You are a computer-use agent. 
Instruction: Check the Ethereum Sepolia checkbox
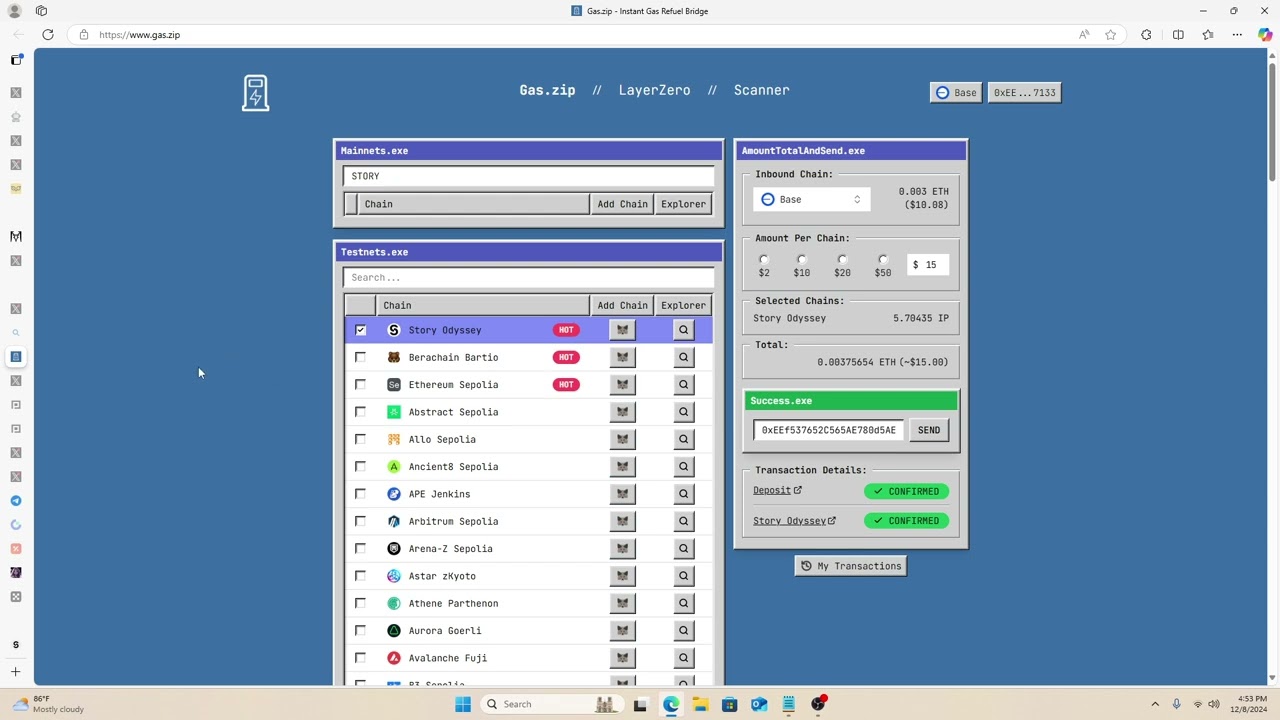[x=361, y=385]
